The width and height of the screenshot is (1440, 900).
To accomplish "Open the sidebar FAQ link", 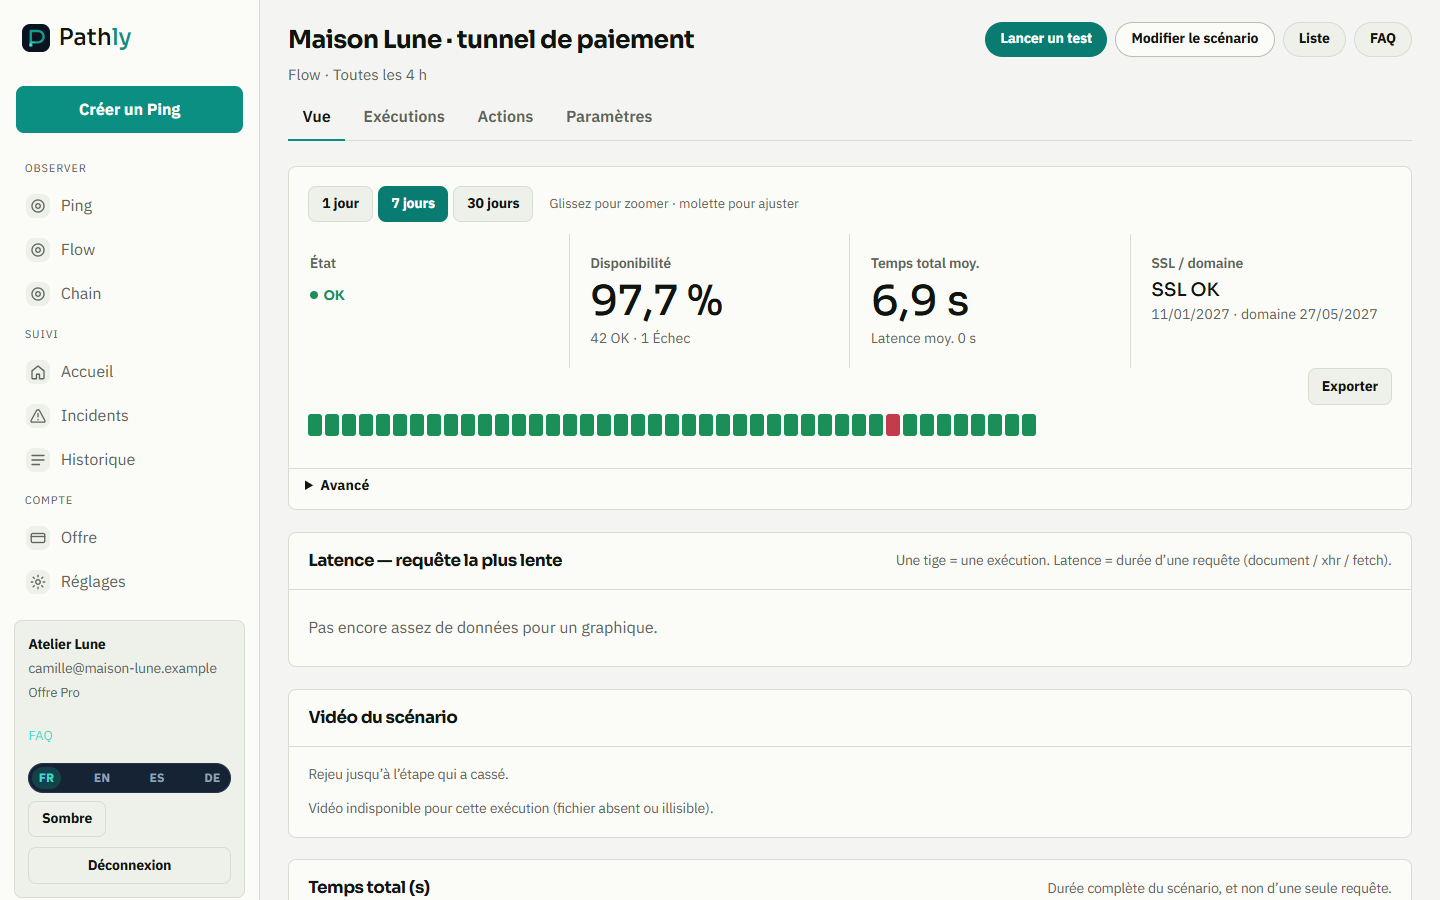I will click(x=40, y=736).
